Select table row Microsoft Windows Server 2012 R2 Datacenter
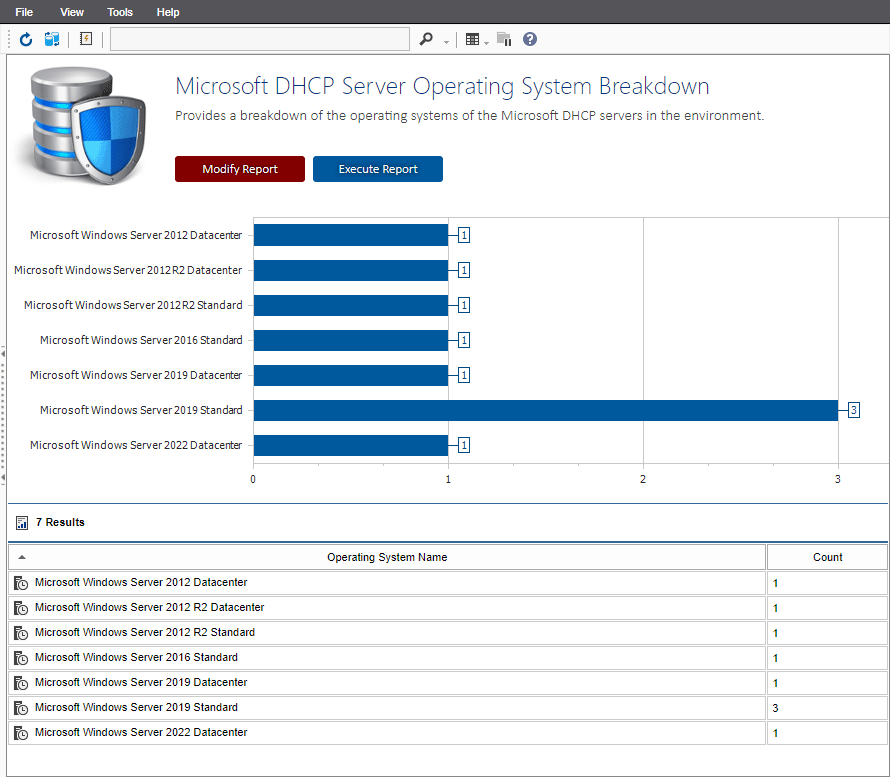The height and width of the screenshot is (777, 890). 448,608
